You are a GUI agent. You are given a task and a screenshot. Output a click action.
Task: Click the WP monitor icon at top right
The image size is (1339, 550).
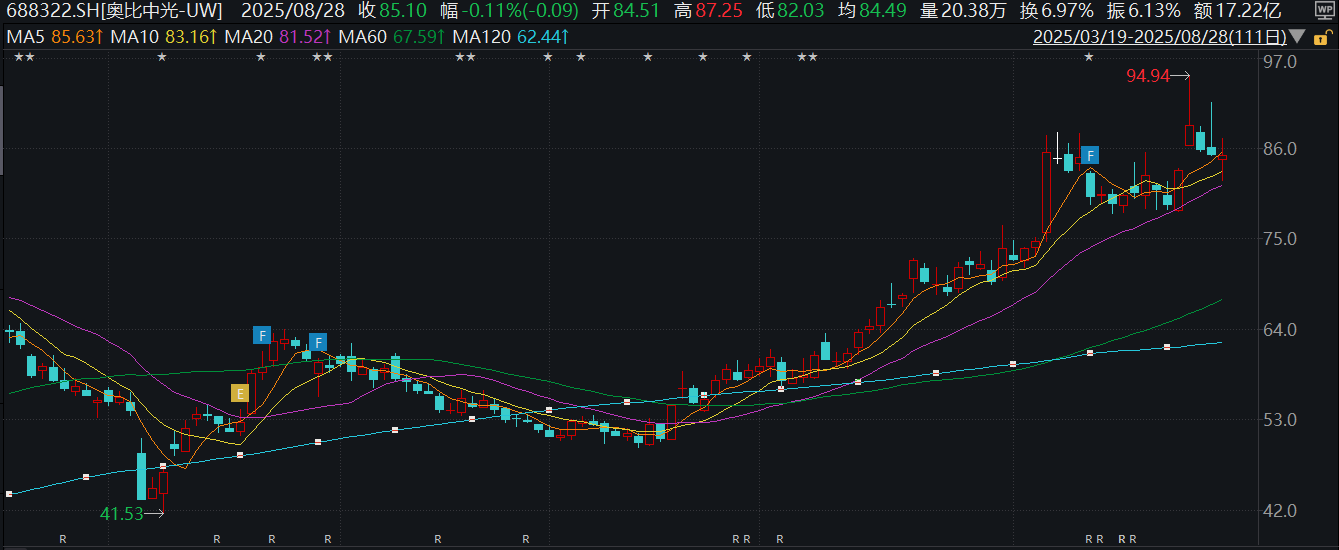tap(1325, 13)
